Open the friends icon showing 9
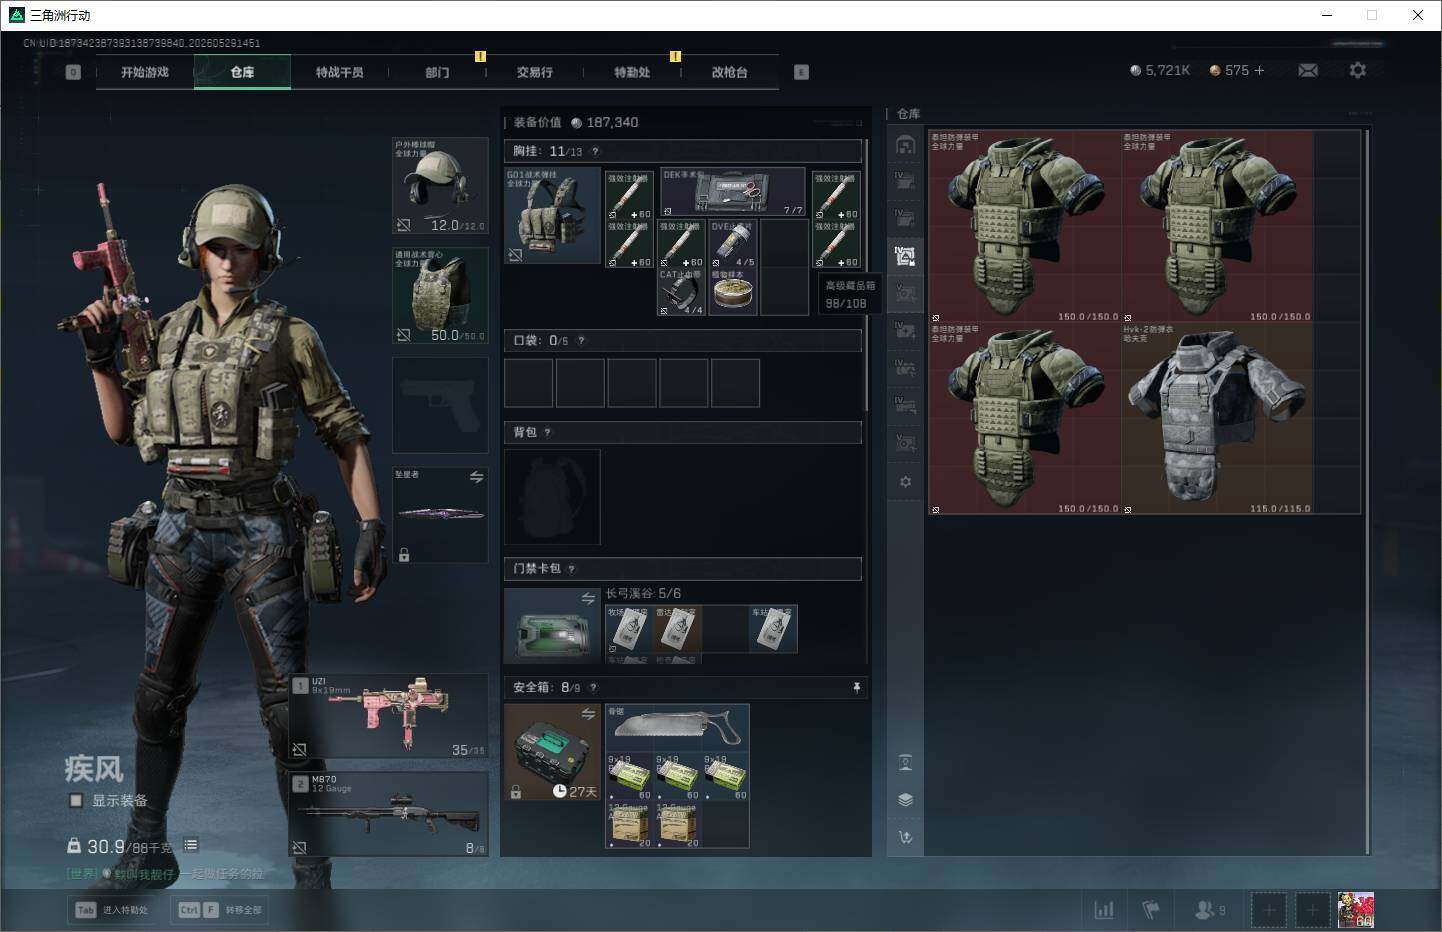1442x932 pixels. point(1209,910)
